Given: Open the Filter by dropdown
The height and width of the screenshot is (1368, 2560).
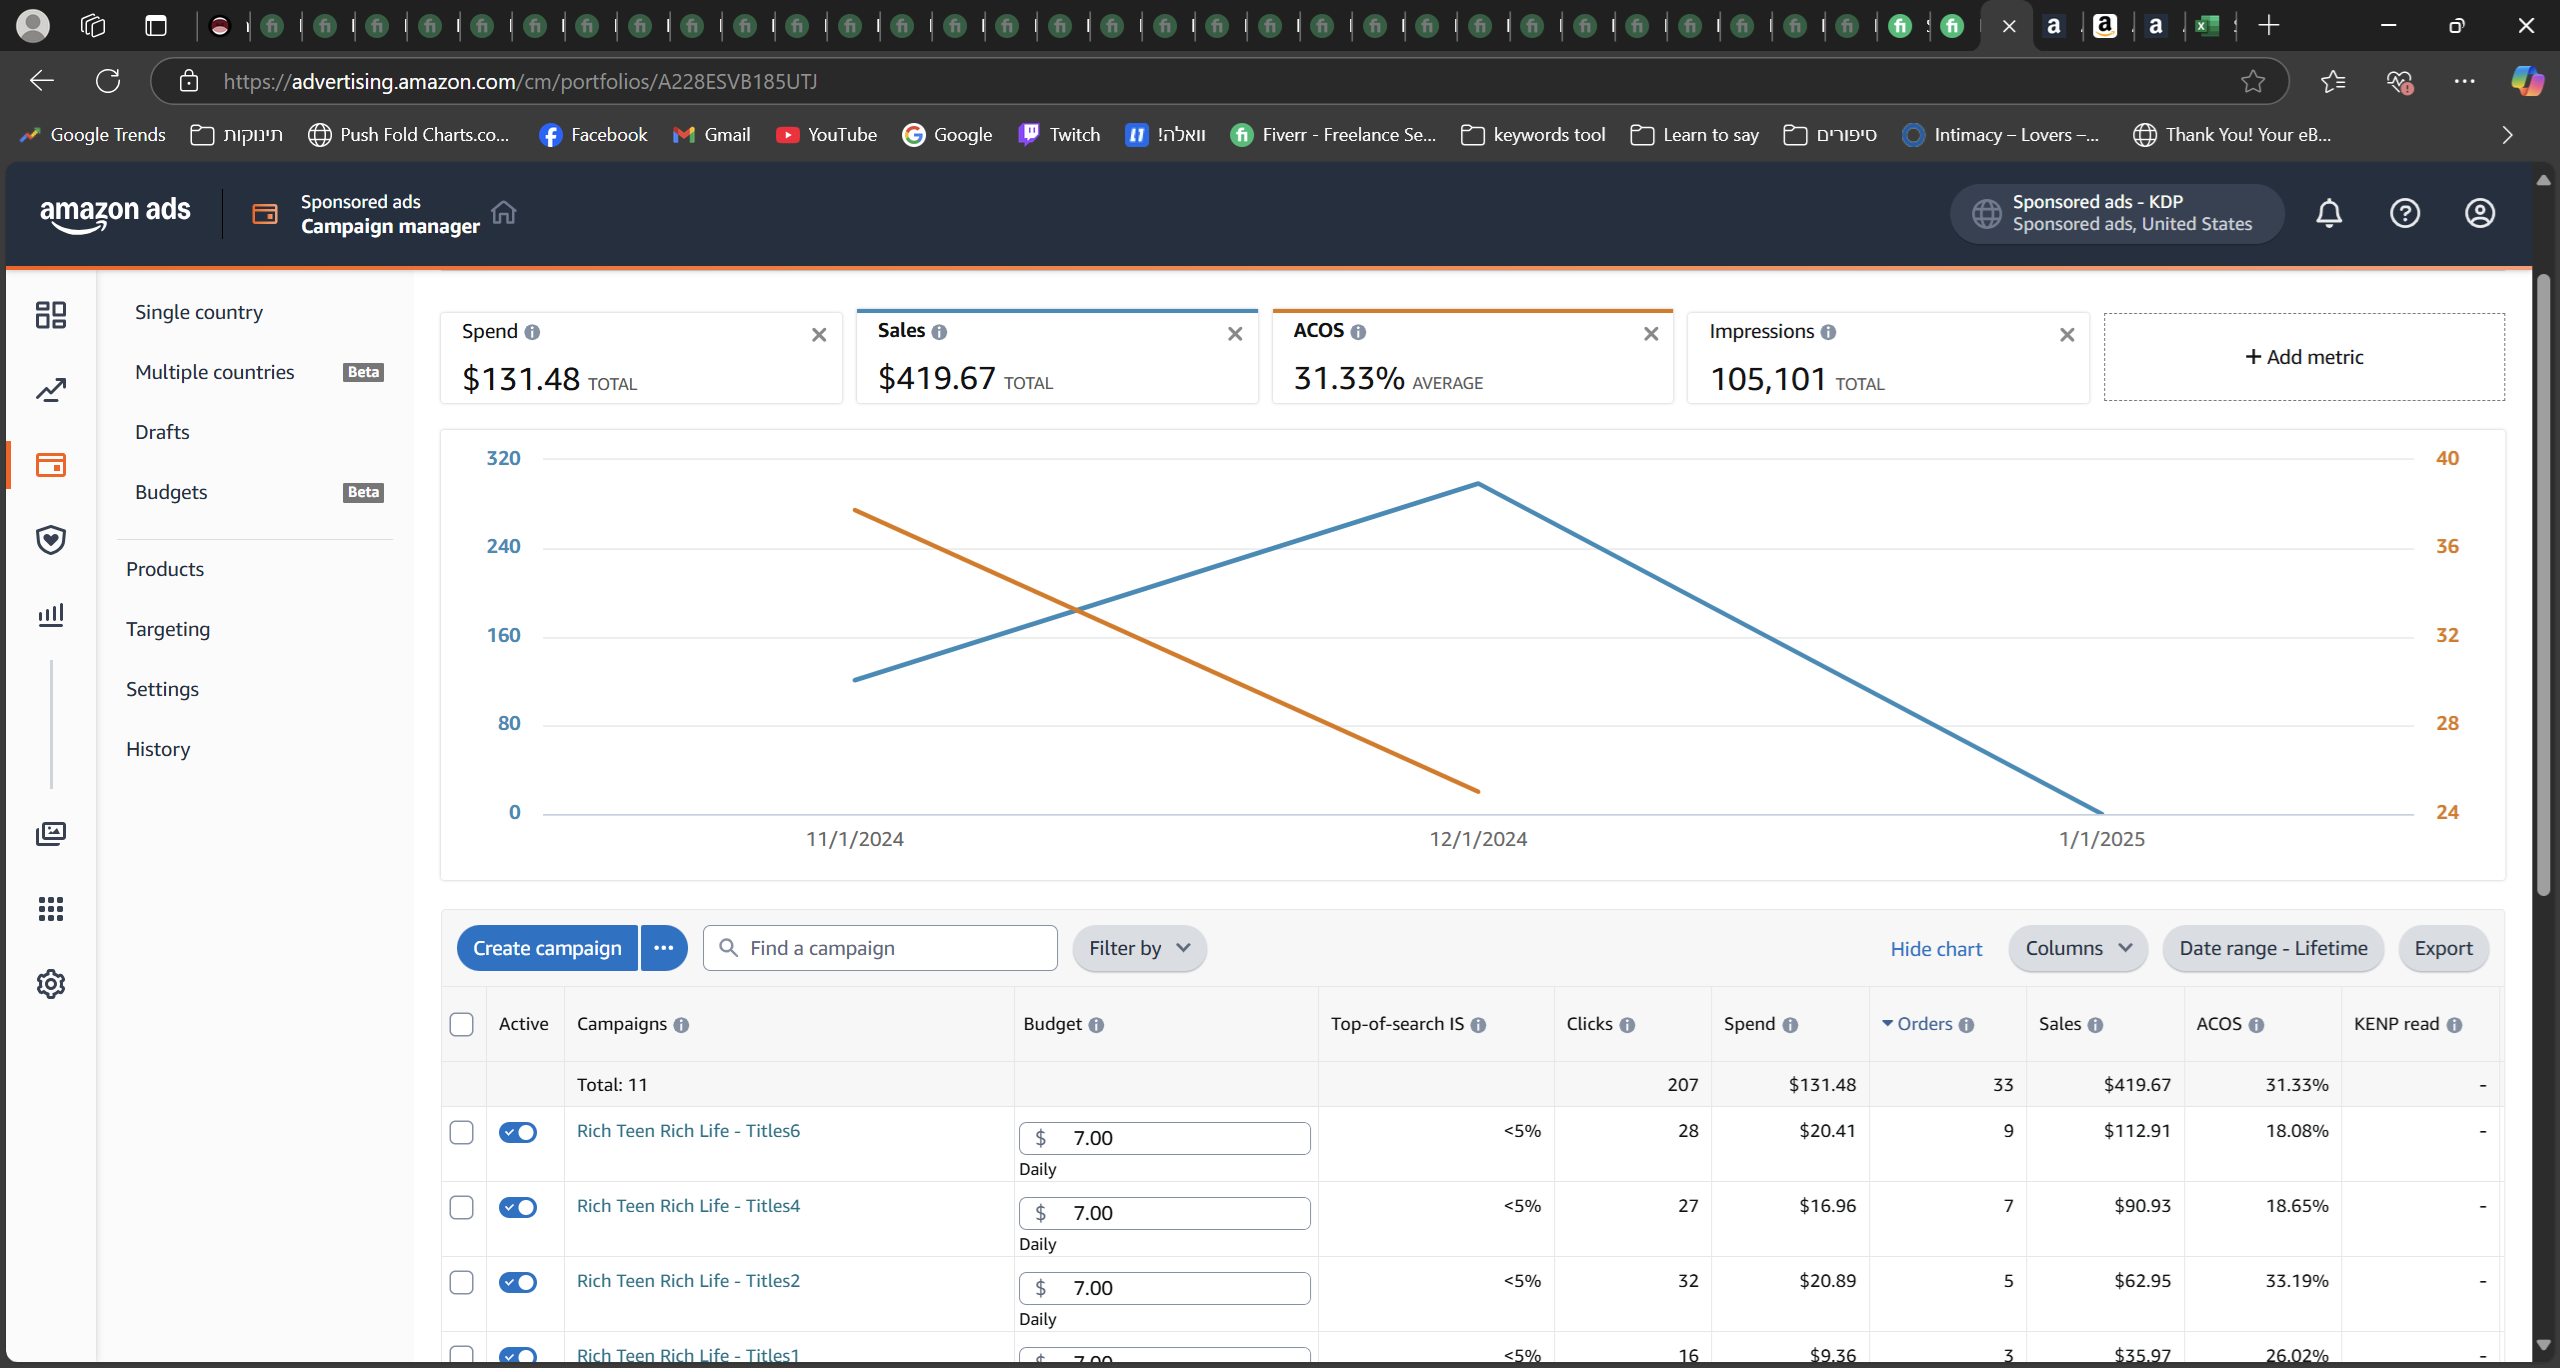Looking at the screenshot, I should 1139,948.
